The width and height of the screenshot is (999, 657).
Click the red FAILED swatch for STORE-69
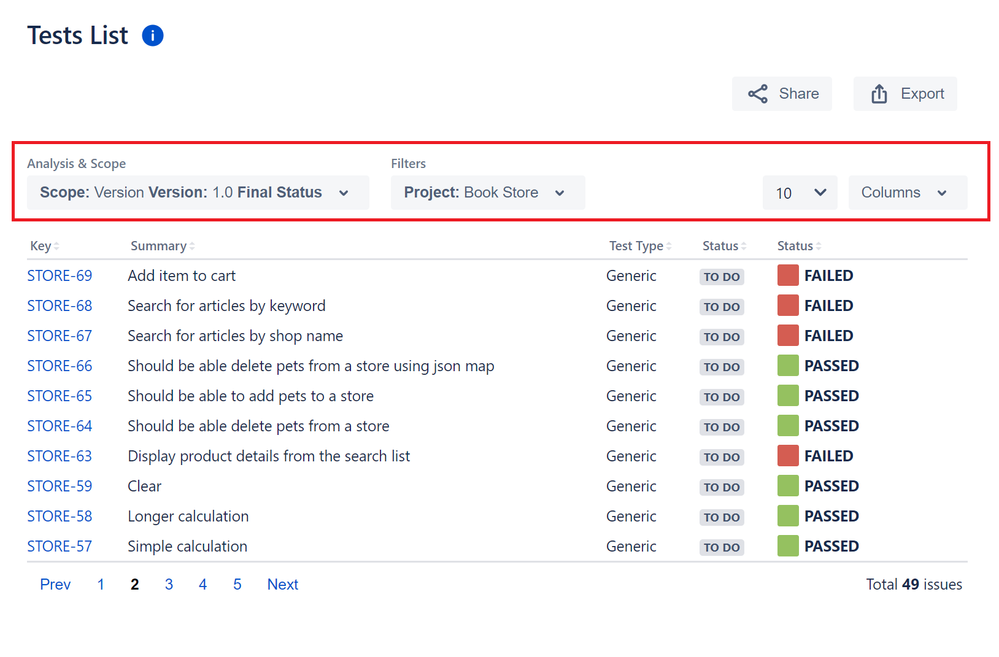click(790, 275)
